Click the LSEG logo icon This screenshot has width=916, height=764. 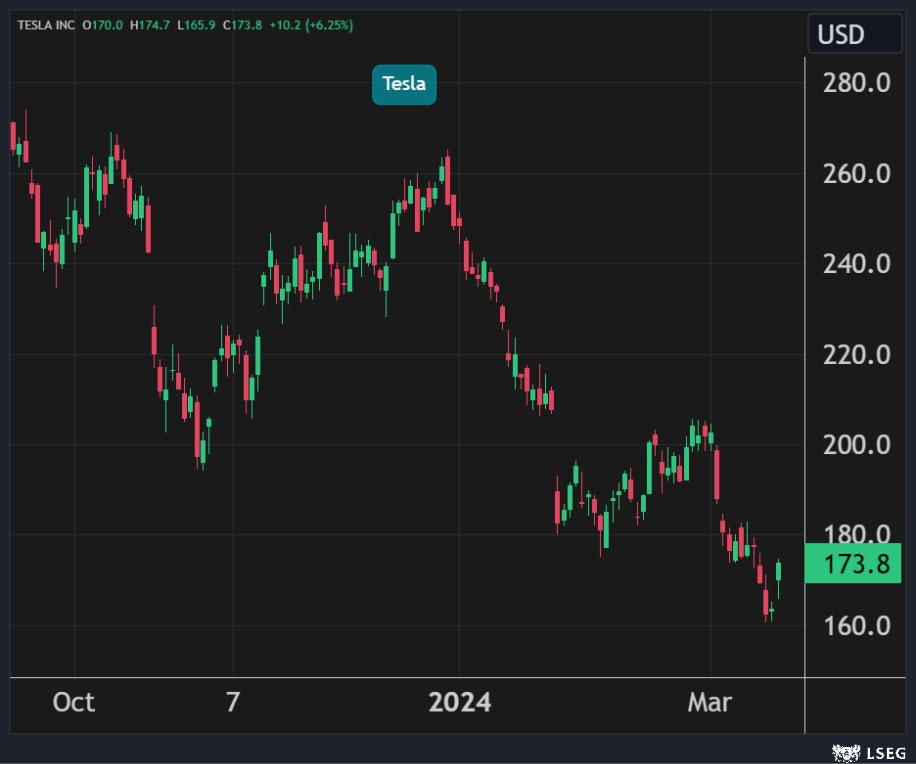(845, 751)
